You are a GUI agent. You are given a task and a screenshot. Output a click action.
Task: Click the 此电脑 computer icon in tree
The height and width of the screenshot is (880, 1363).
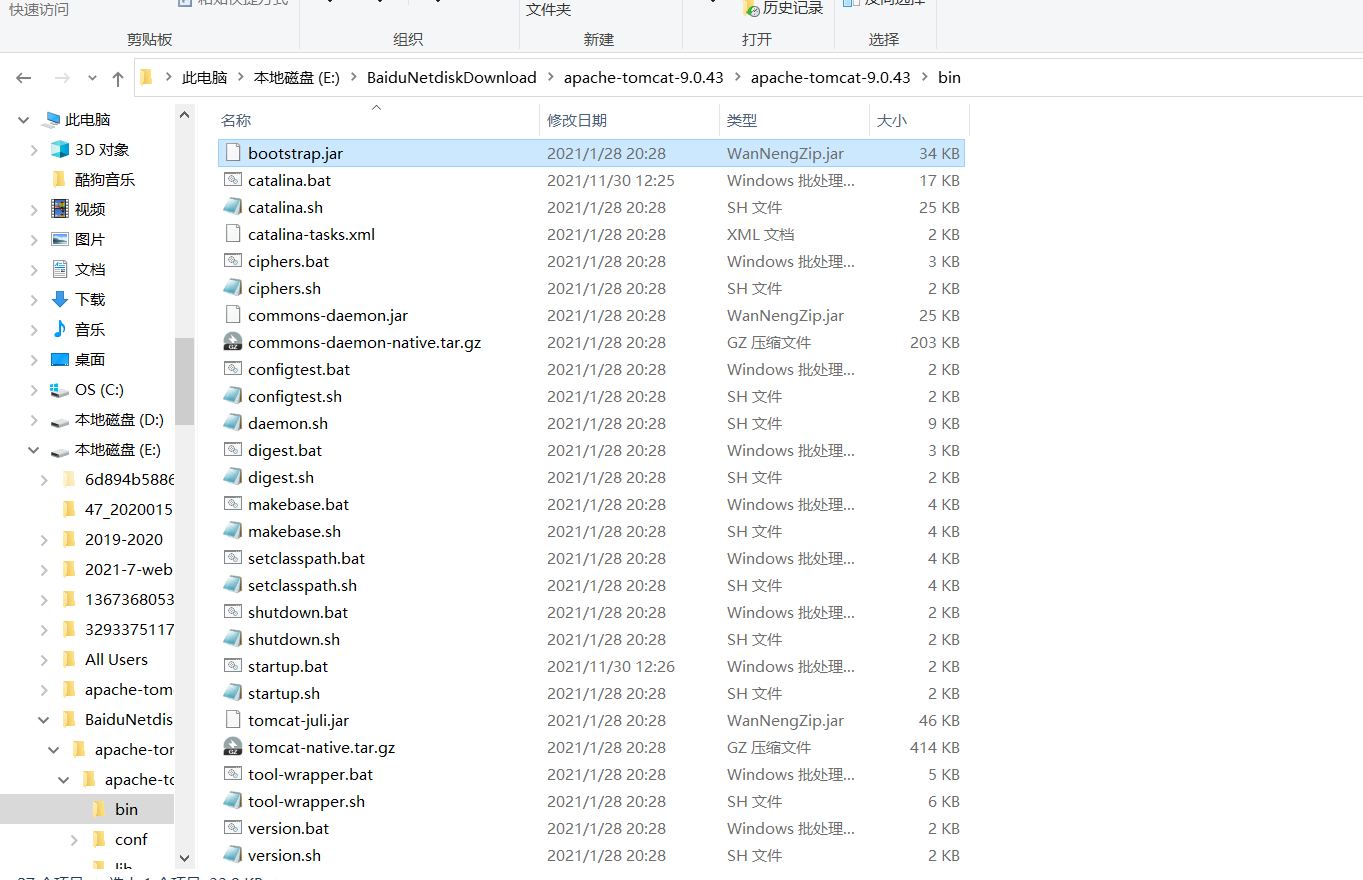click(50, 119)
